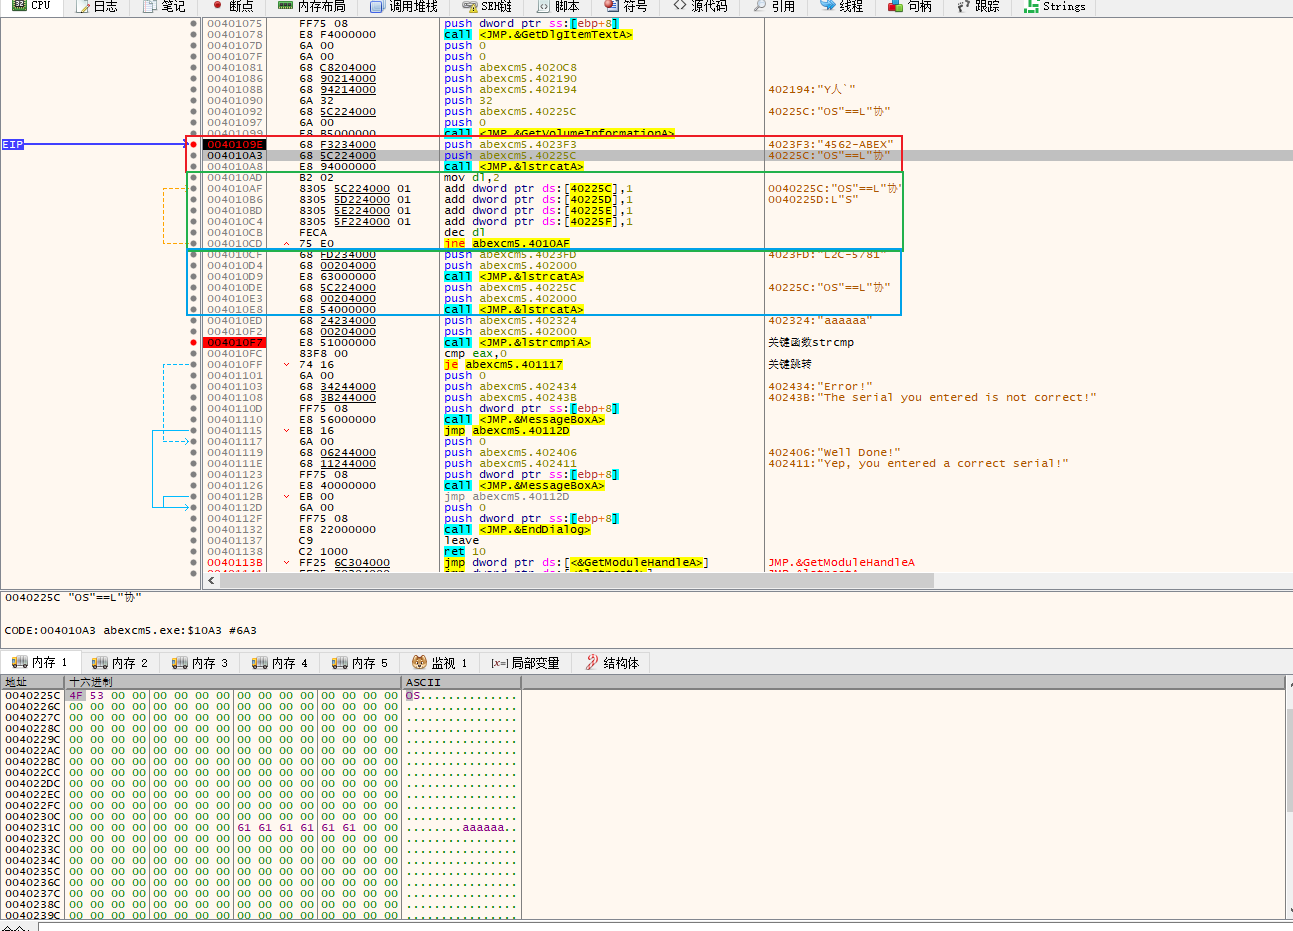Select the 'jne abexcm5.4010AF' instruction

[507, 243]
